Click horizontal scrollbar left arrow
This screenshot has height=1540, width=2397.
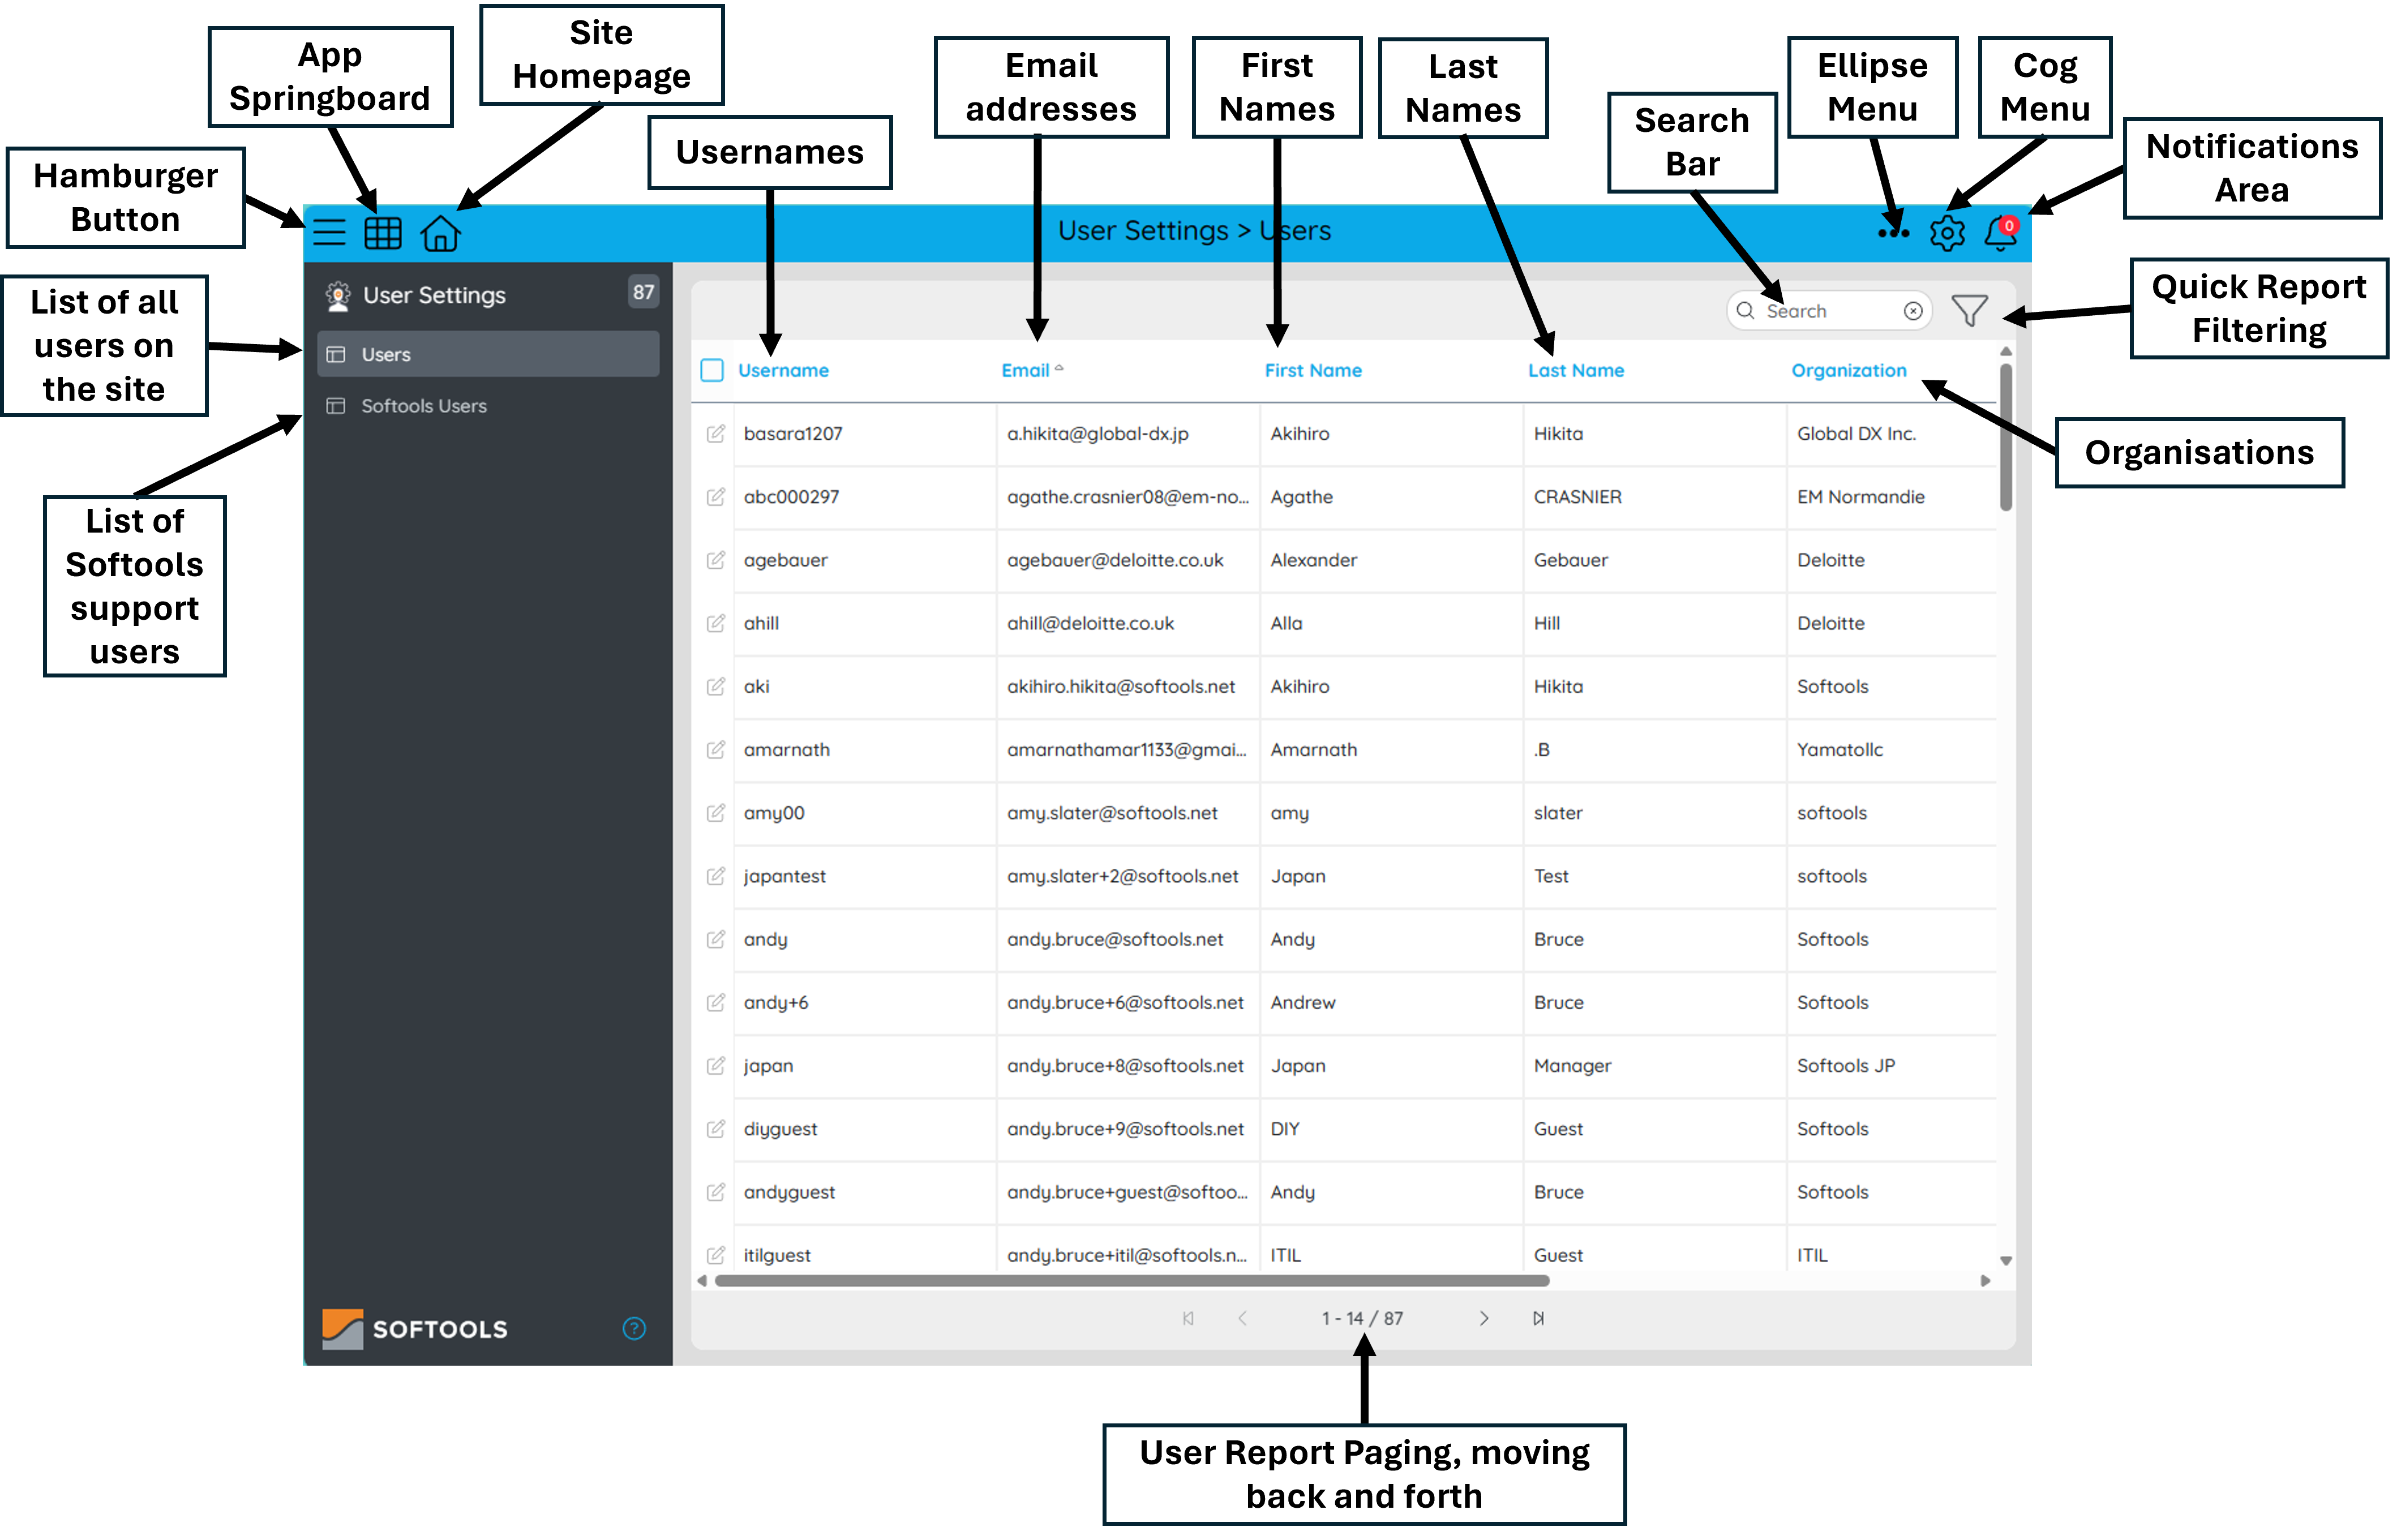[x=702, y=1281]
